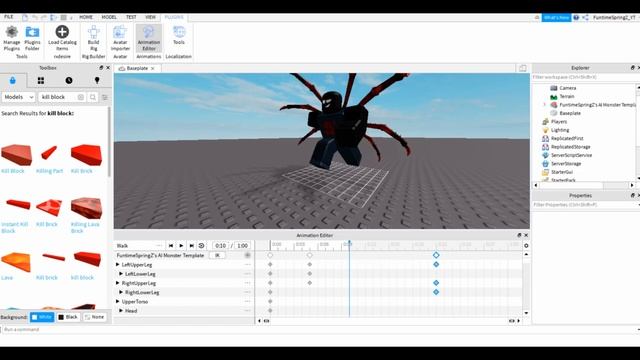
Task: Click the Toolbox search magnifier
Action: click(x=93, y=97)
